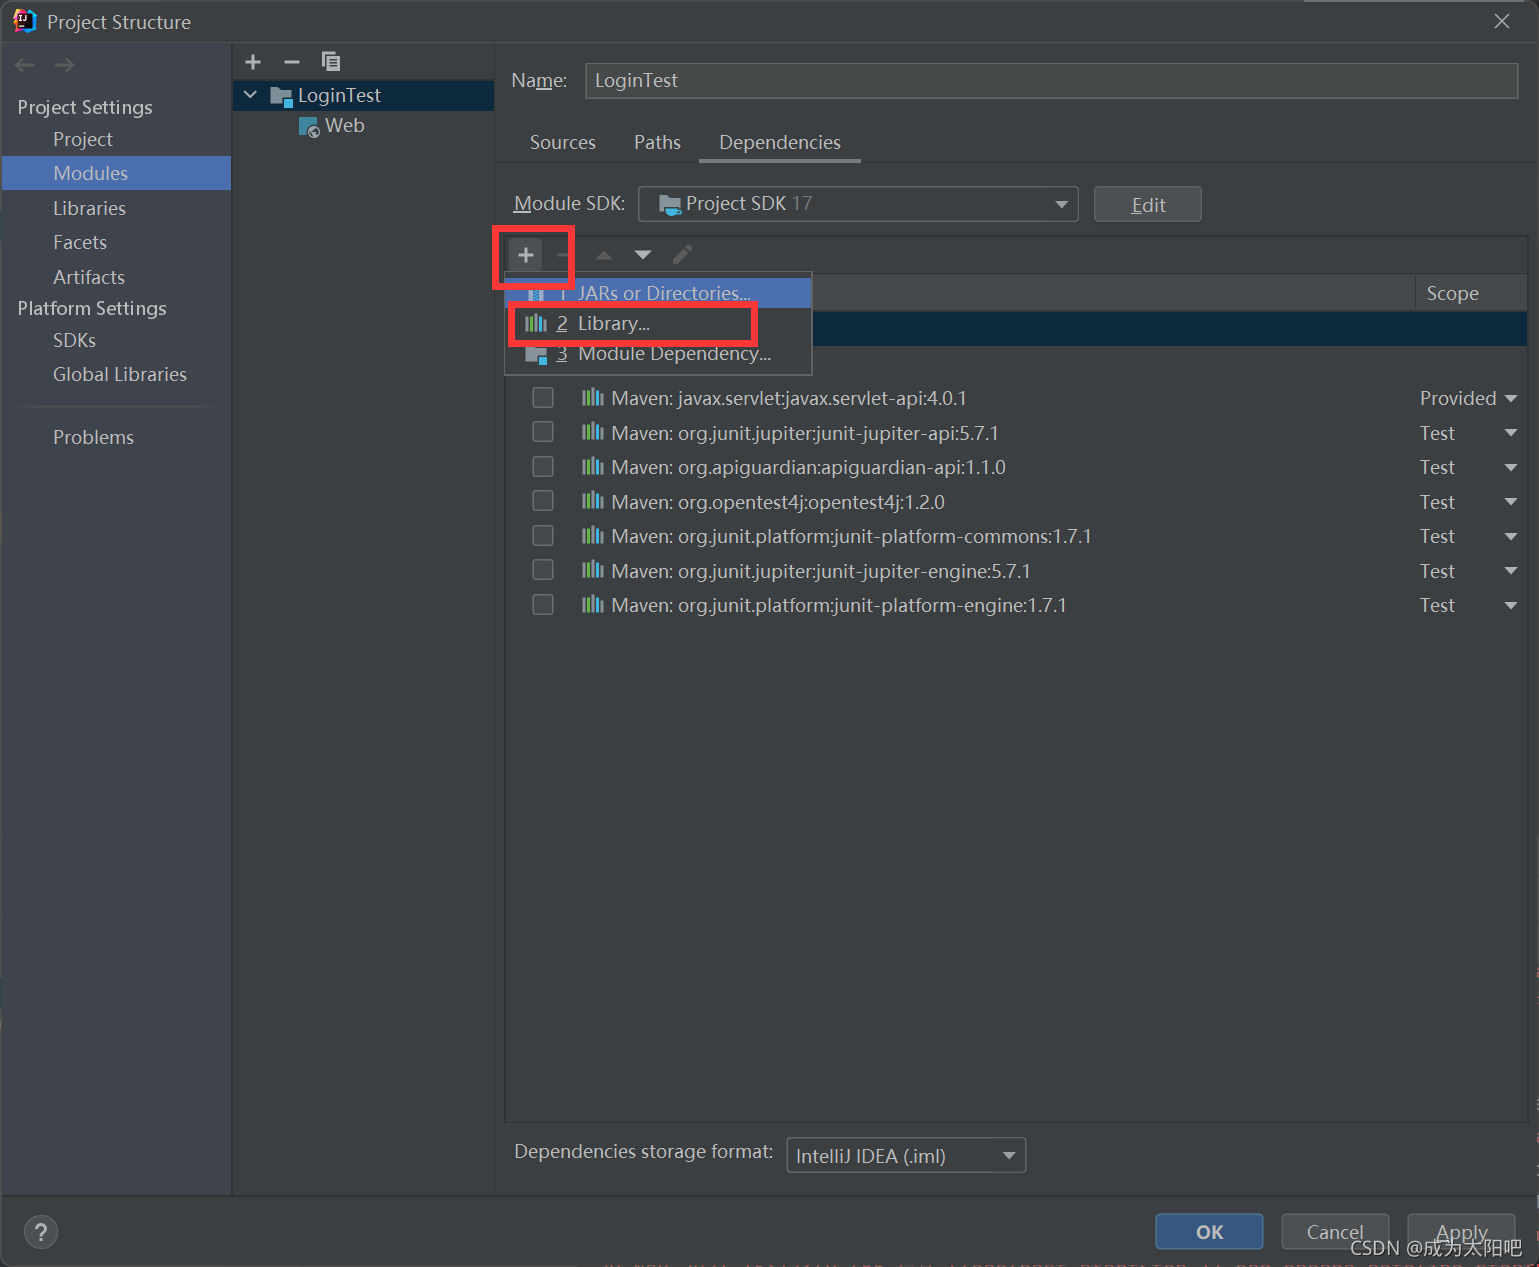The image size is (1539, 1267).
Task: Toggle export checkbox for apiguardian-api
Action: click(x=543, y=467)
